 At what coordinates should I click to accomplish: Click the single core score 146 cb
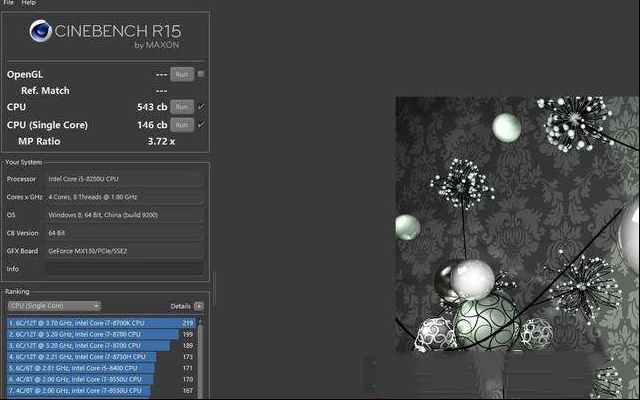(152, 125)
